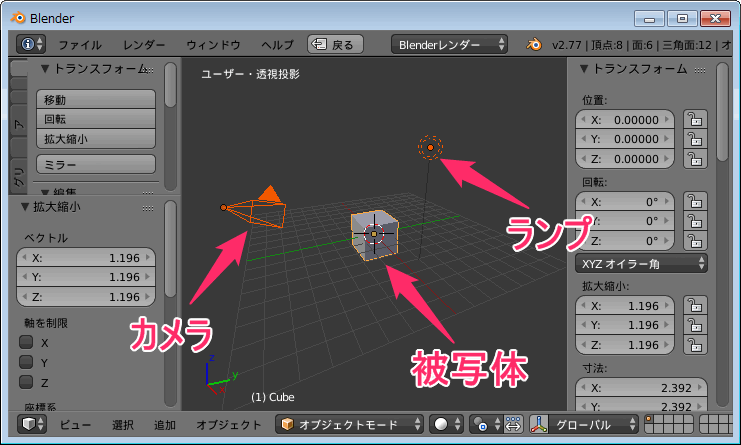Click the 戻る button

(x=336, y=44)
